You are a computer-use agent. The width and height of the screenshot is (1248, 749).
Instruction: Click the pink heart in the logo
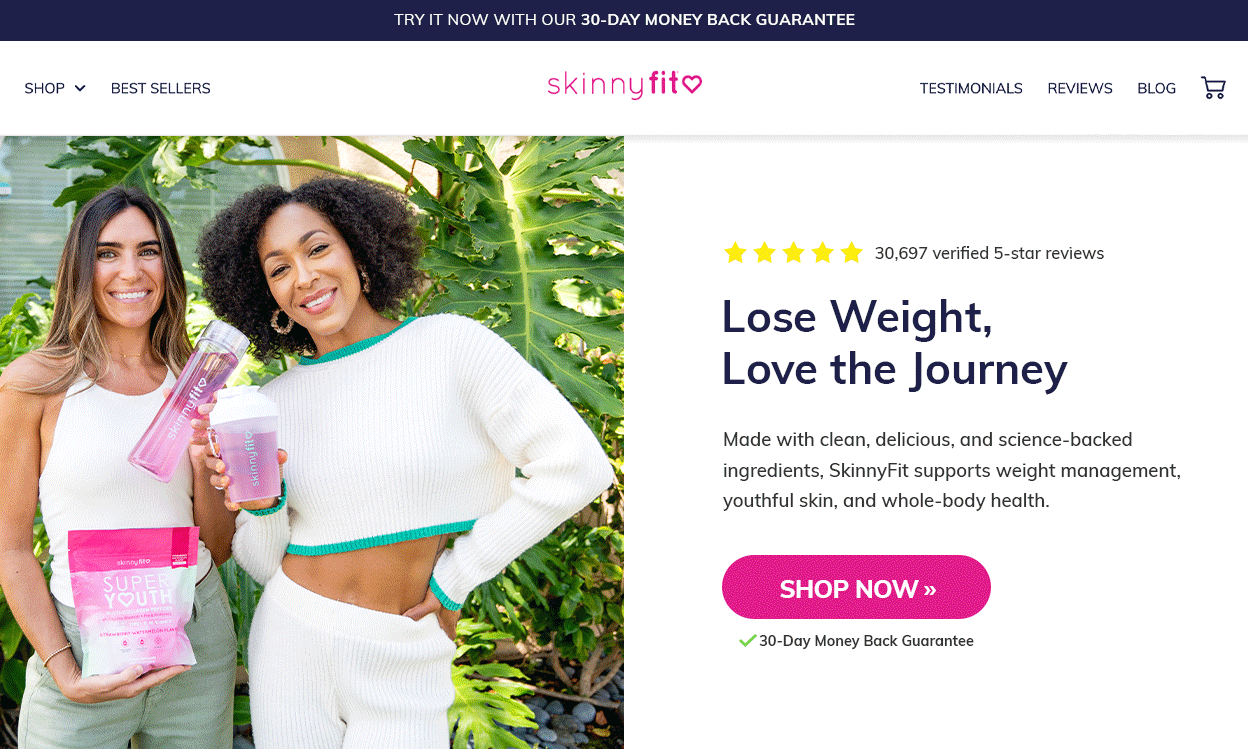pos(692,84)
